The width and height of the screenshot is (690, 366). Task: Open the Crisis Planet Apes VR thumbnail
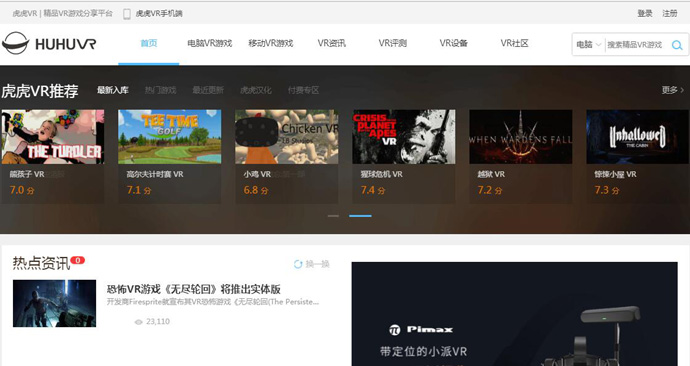pos(404,137)
